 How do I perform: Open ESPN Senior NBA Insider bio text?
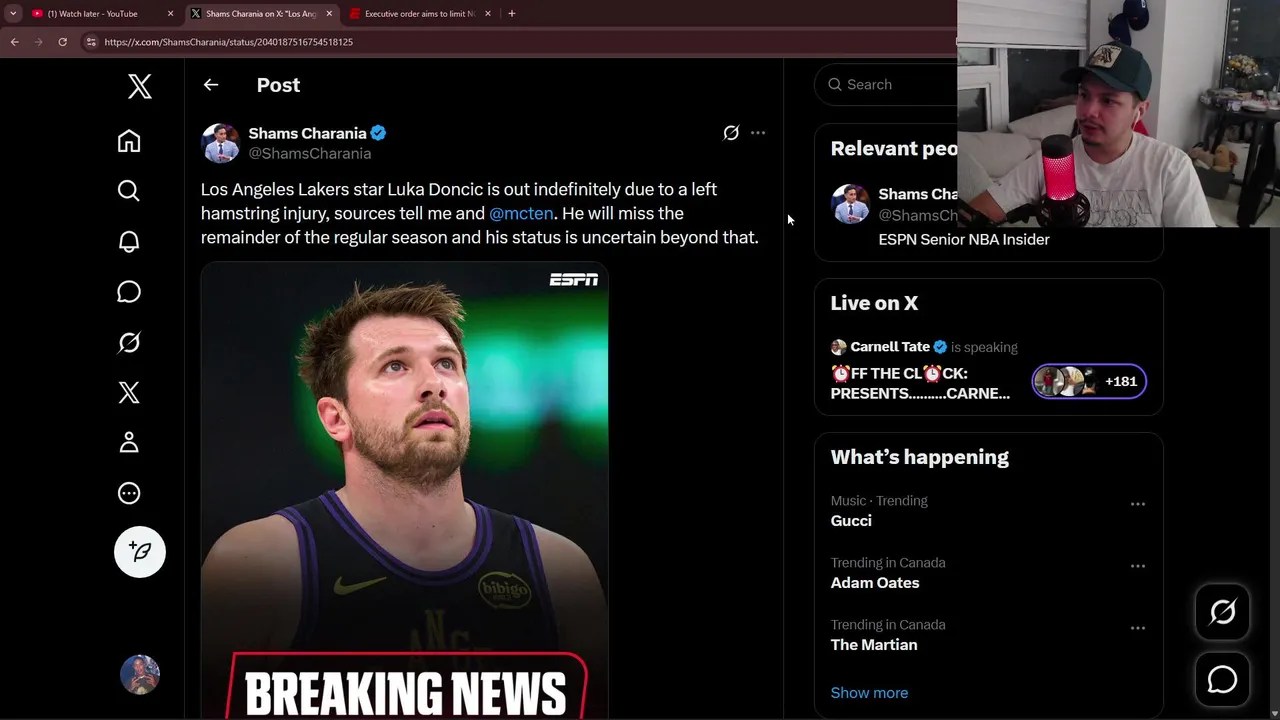pyautogui.click(x=964, y=240)
